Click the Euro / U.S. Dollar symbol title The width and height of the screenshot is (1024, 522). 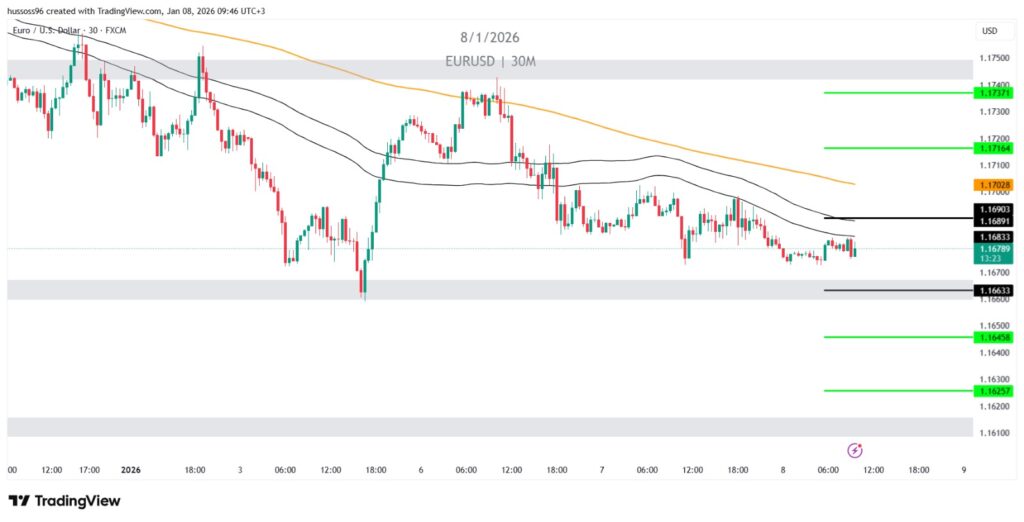58,31
